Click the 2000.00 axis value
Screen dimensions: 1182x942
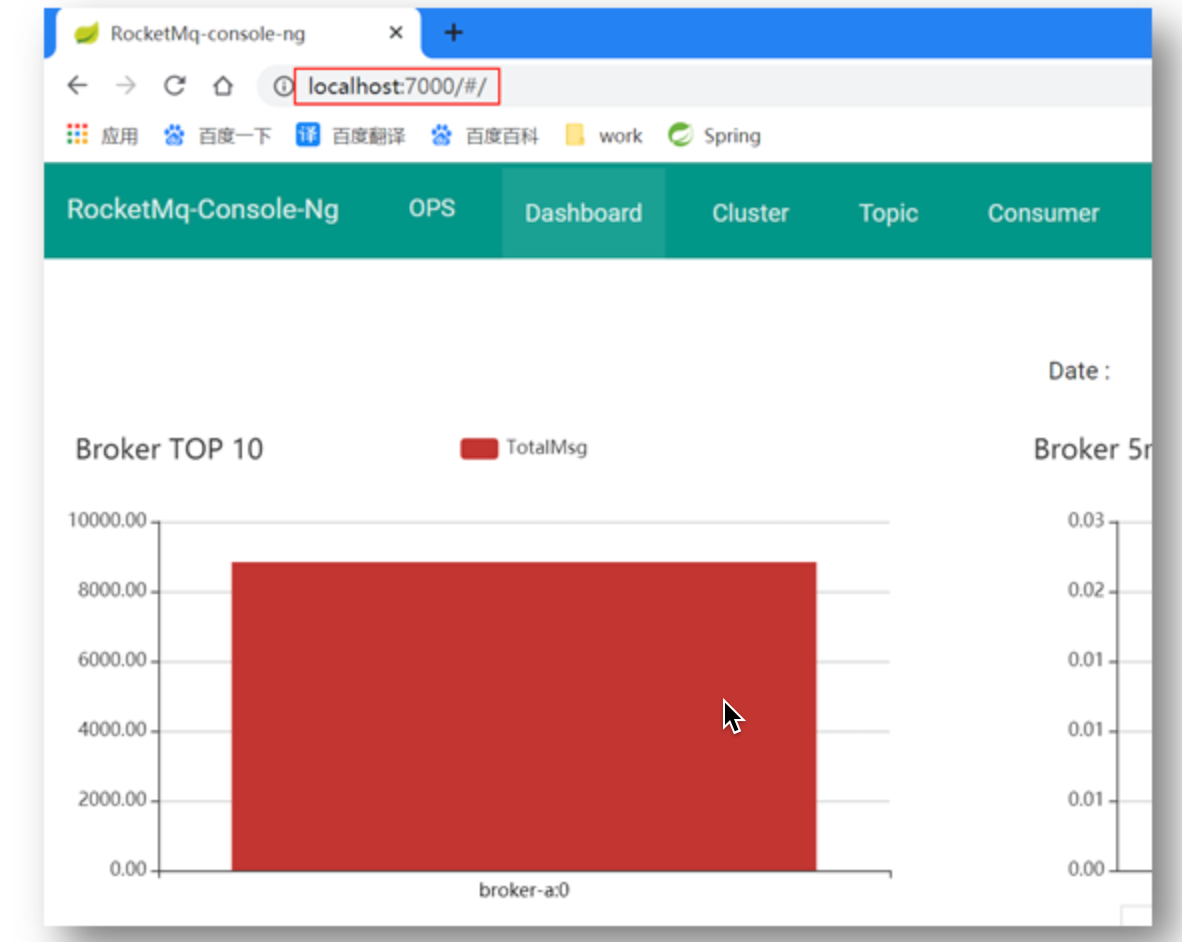pyautogui.click(x=112, y=799)
